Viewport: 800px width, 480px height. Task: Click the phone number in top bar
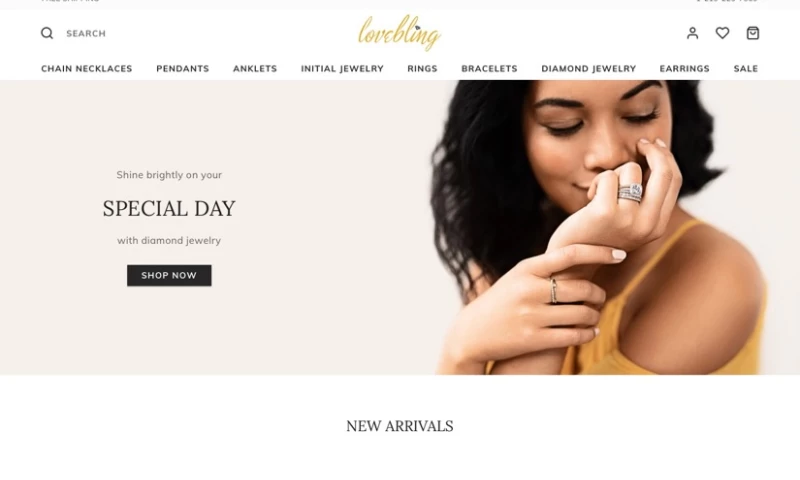pos(728,1)
